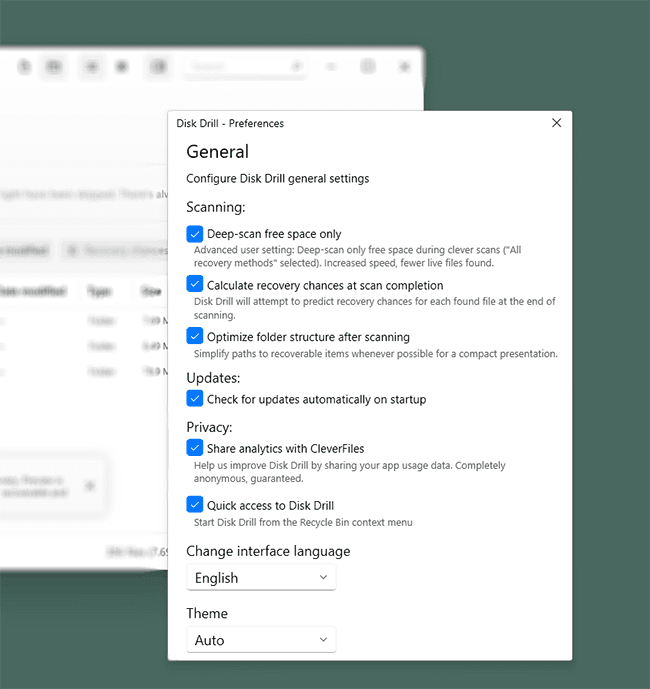
Task: Click the 'Updates:' section label
Action: coord(213,378)
